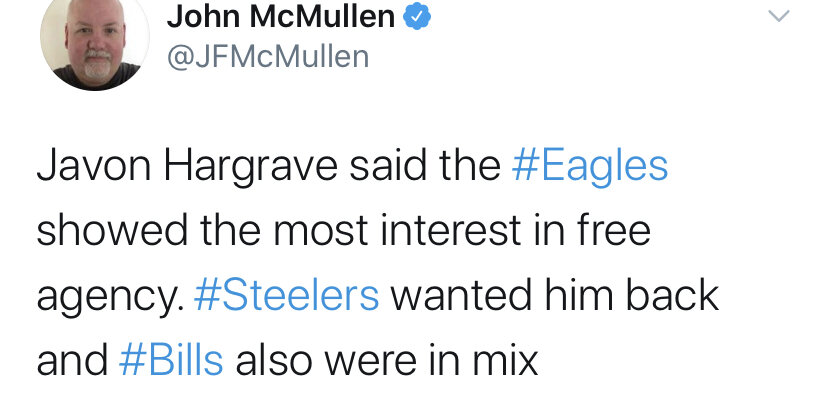This screenshot has width=828, height=398.
Task: Tap the words "said the" before #Eagles
Action: pyautogui.click(x=425, y=166)
